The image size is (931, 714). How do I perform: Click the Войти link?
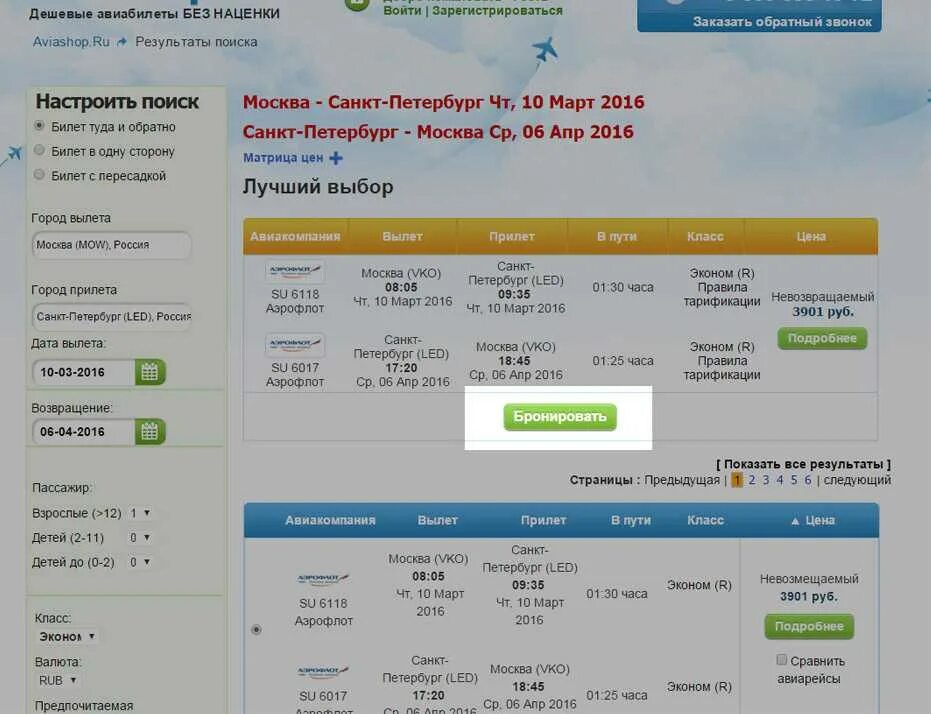[403, 11]
